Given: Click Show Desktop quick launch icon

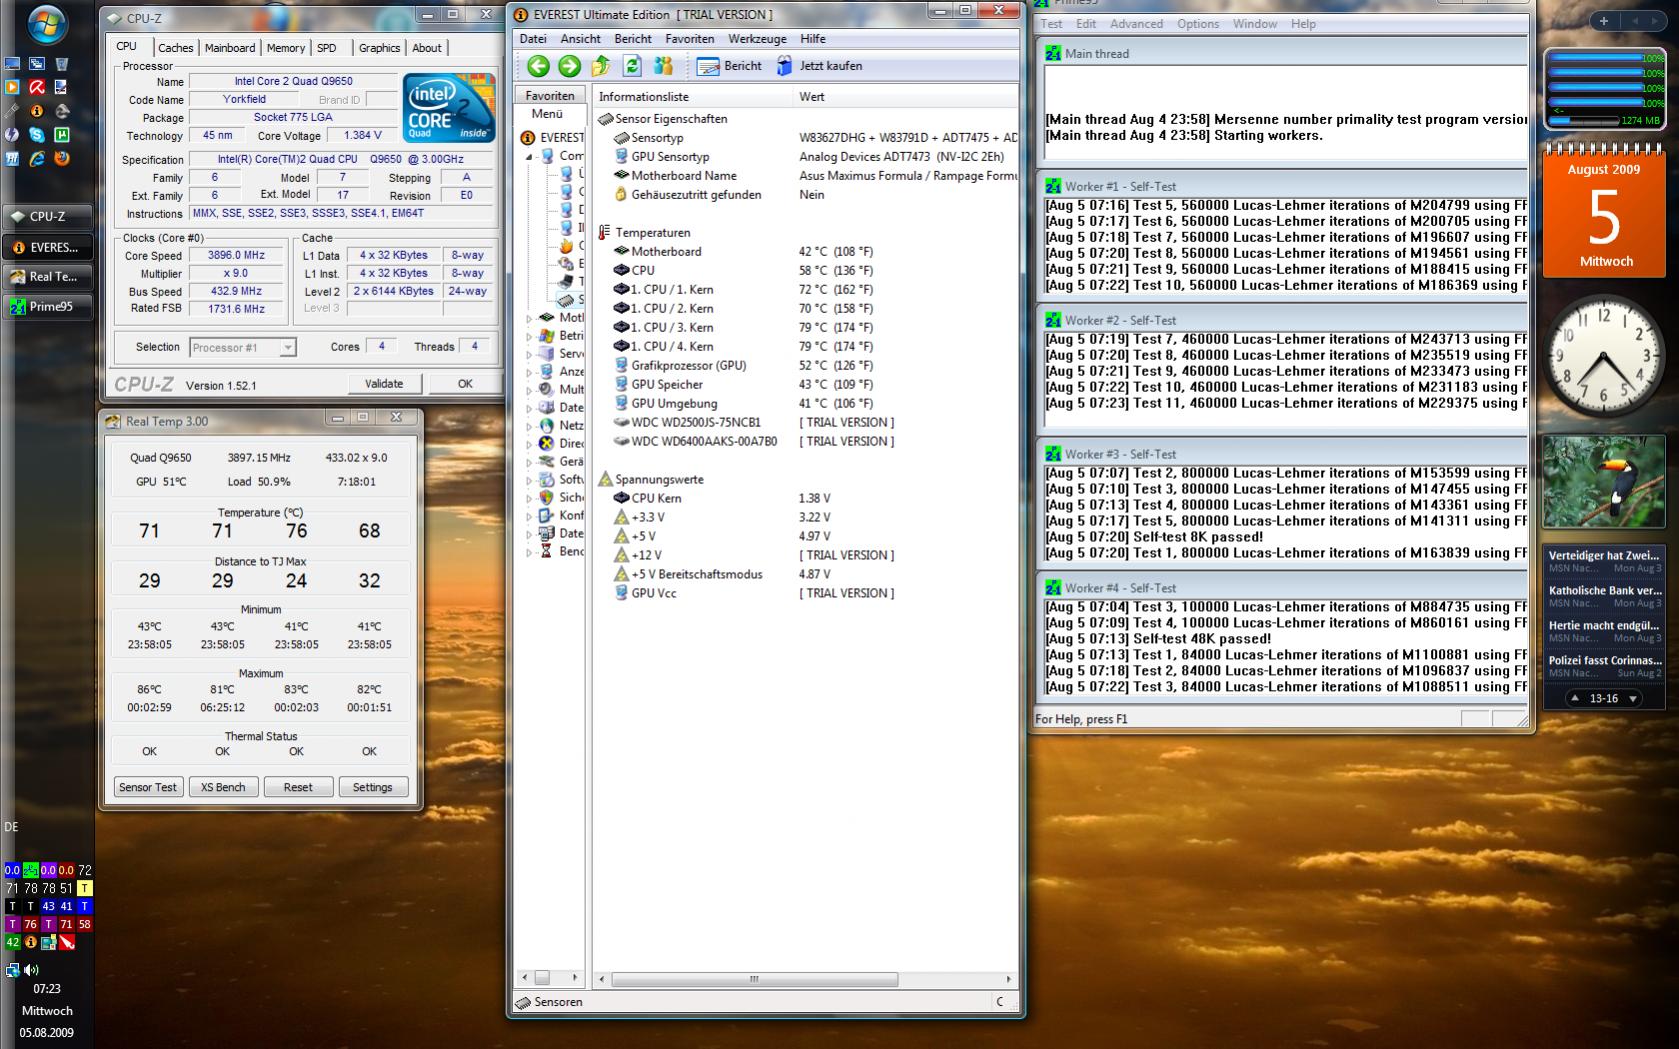Looking at the screenshot, I should 12,63.
